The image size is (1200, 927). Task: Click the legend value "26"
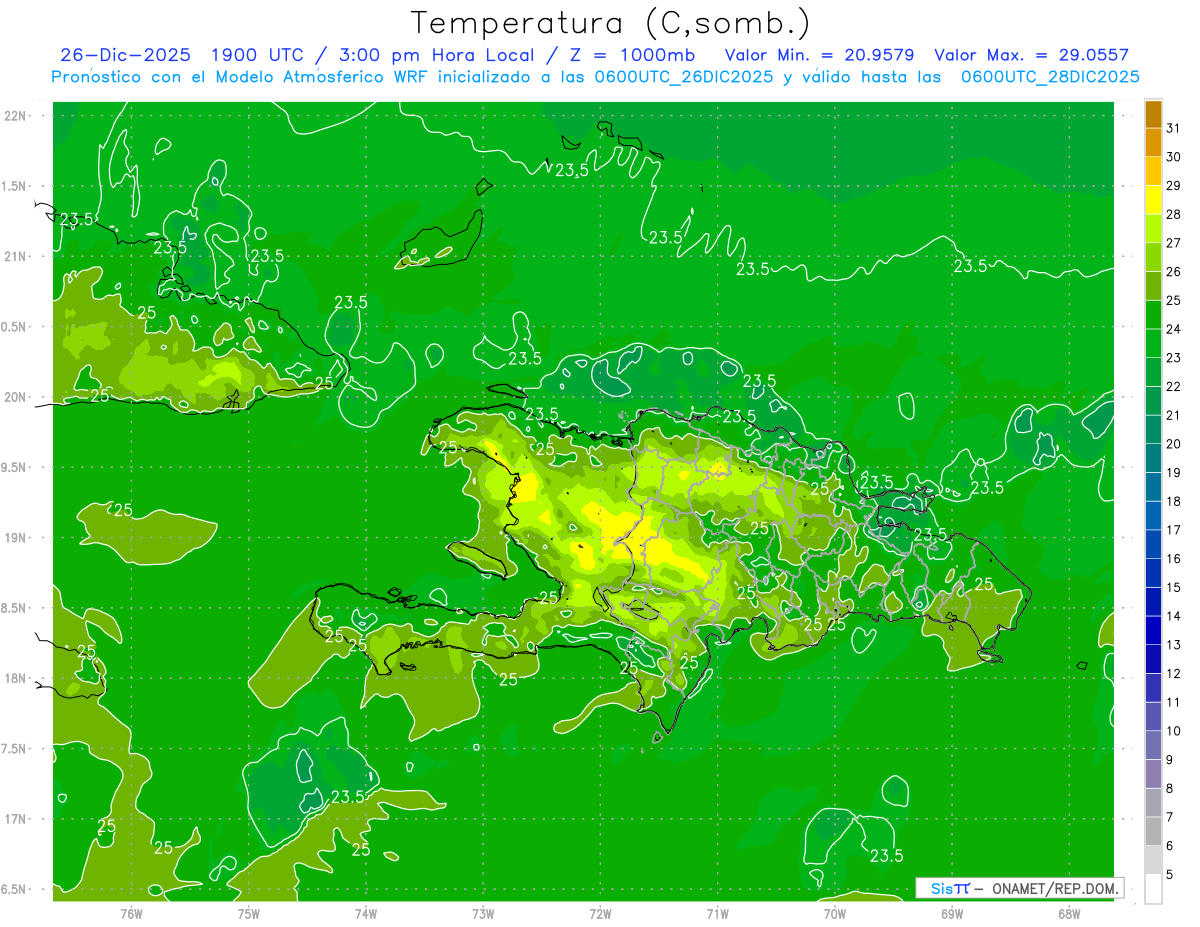(1173, 272)
